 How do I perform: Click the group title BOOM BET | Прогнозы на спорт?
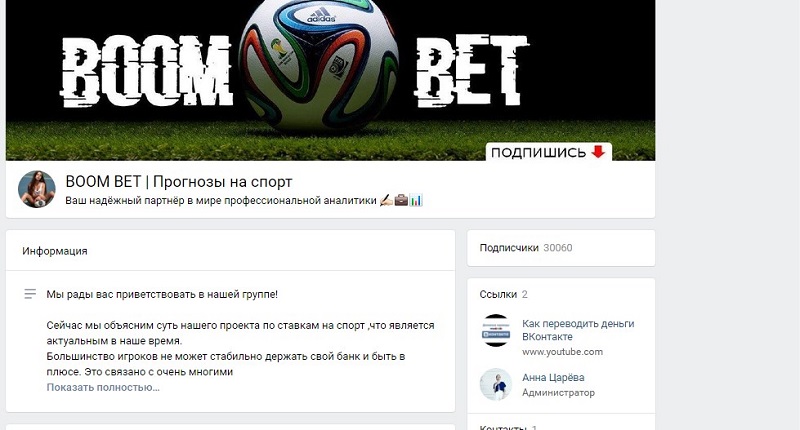(179, 182)
